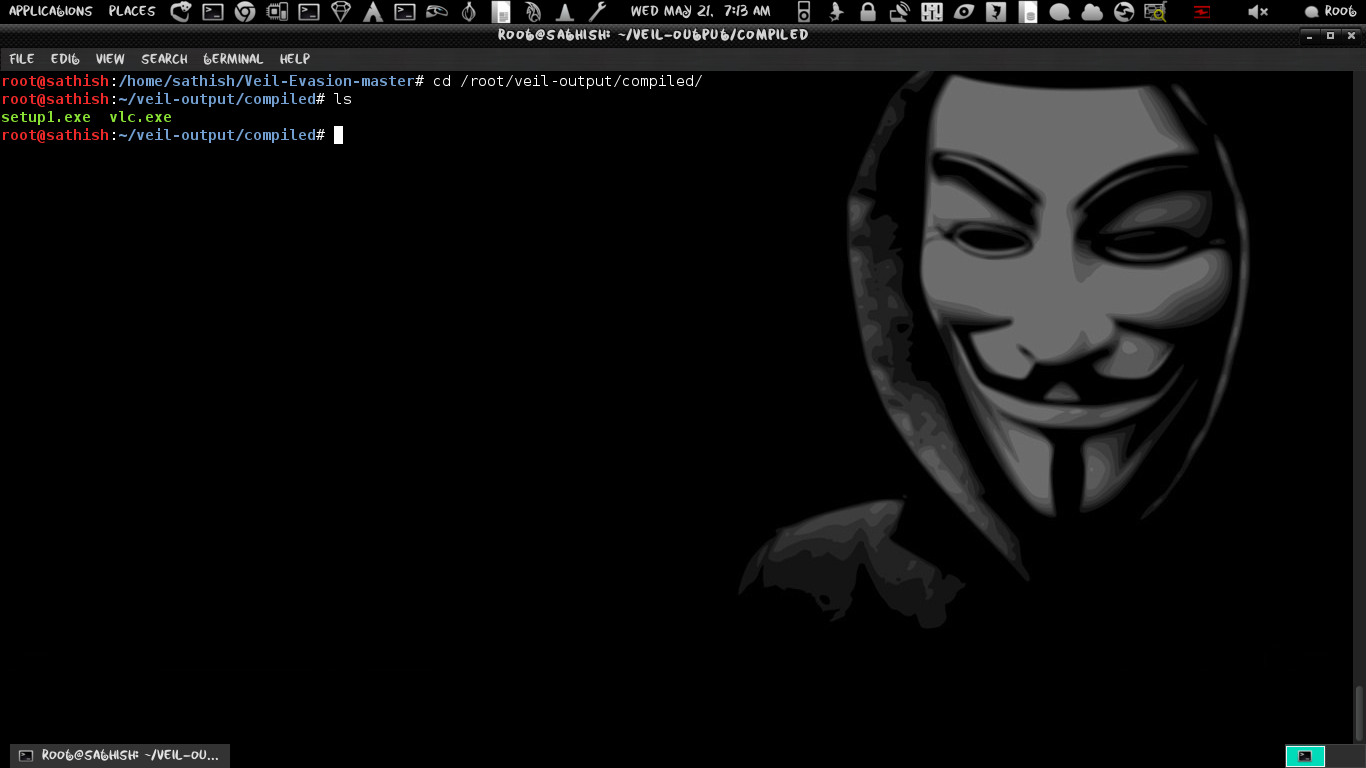Screen dimensions: 1366x768
Task: Open the network search magnifier icon
Action: coord(1156,12)
